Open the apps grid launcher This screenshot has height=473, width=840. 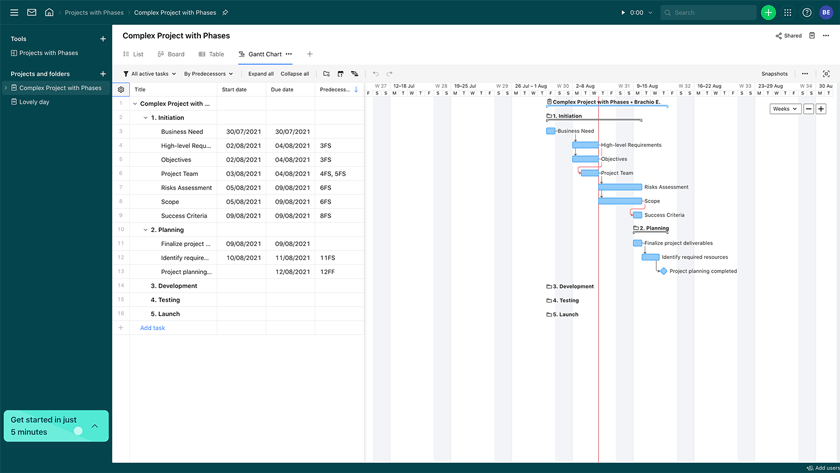click(788, 13)
